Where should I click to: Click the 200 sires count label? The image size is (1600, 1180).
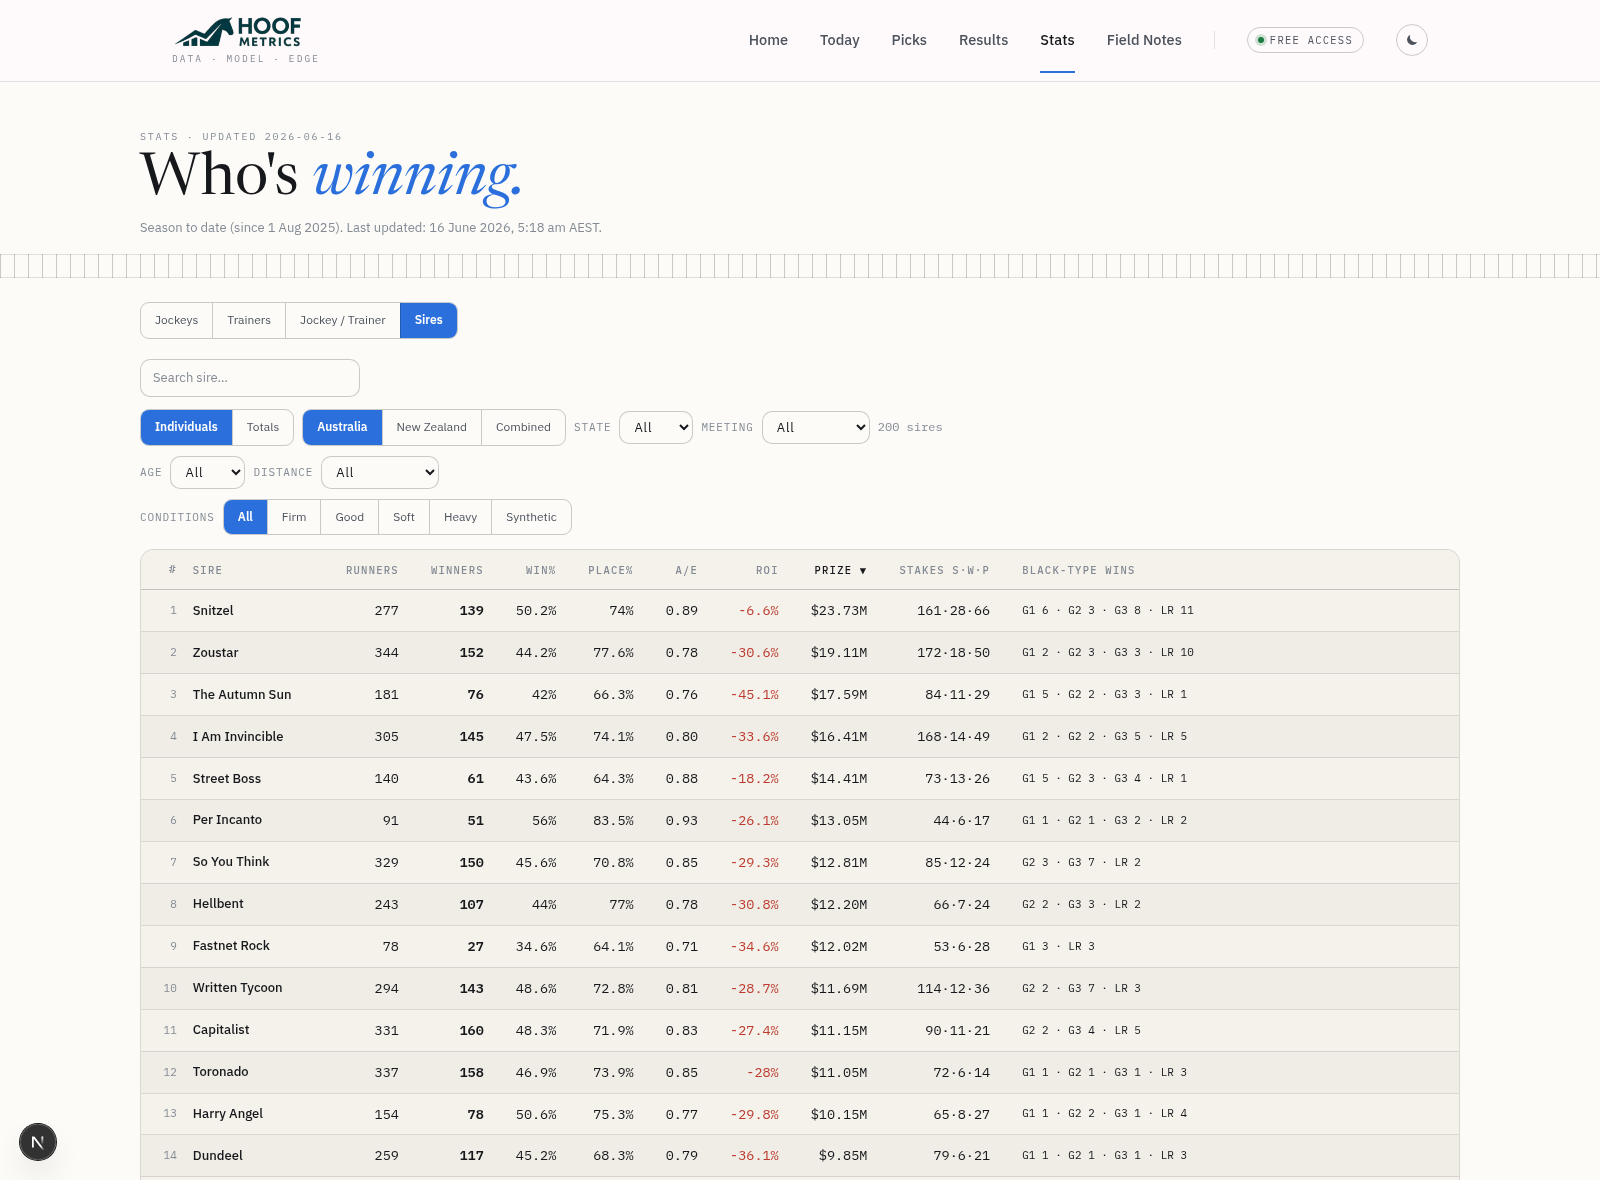coord(910,428)
